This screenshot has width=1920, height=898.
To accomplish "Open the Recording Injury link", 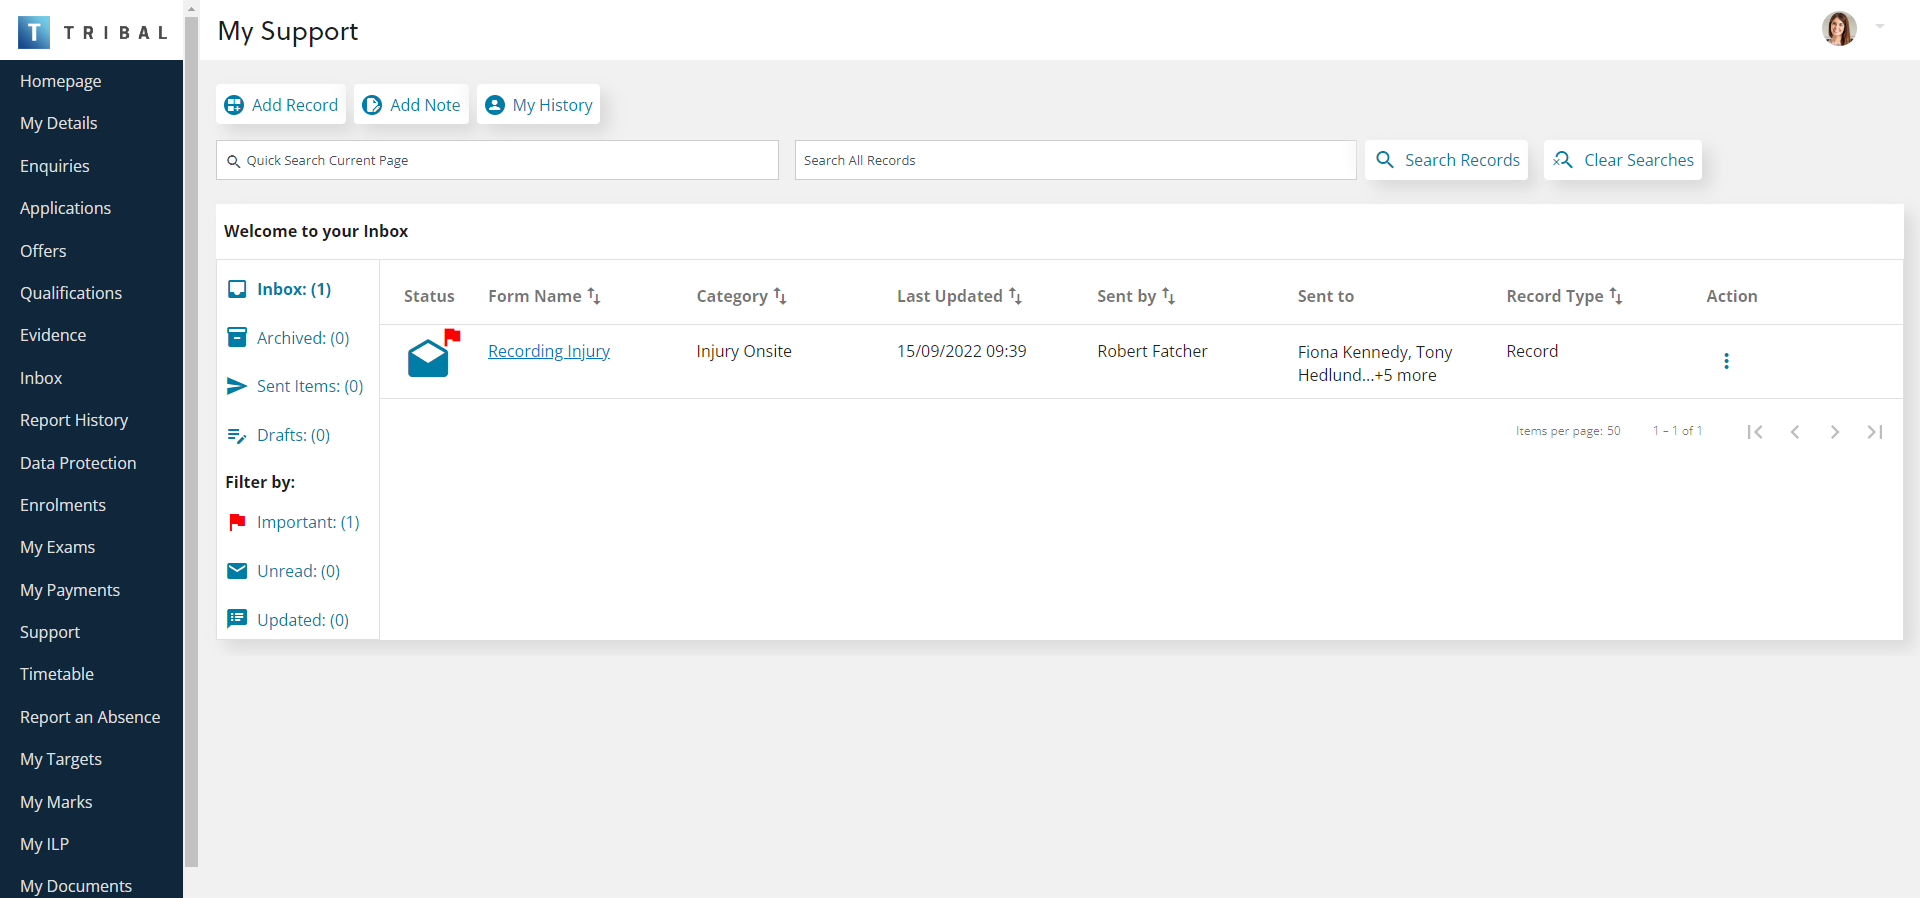I will click(x=549, y=351).
